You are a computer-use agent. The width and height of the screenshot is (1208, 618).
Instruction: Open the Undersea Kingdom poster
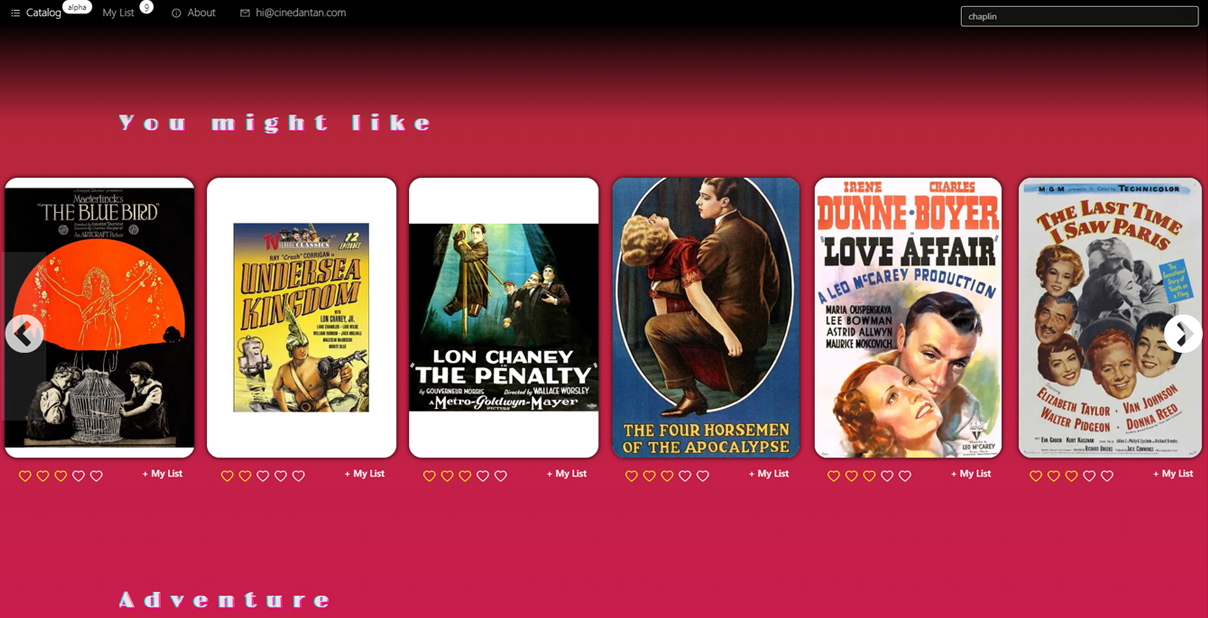point(301,318)
